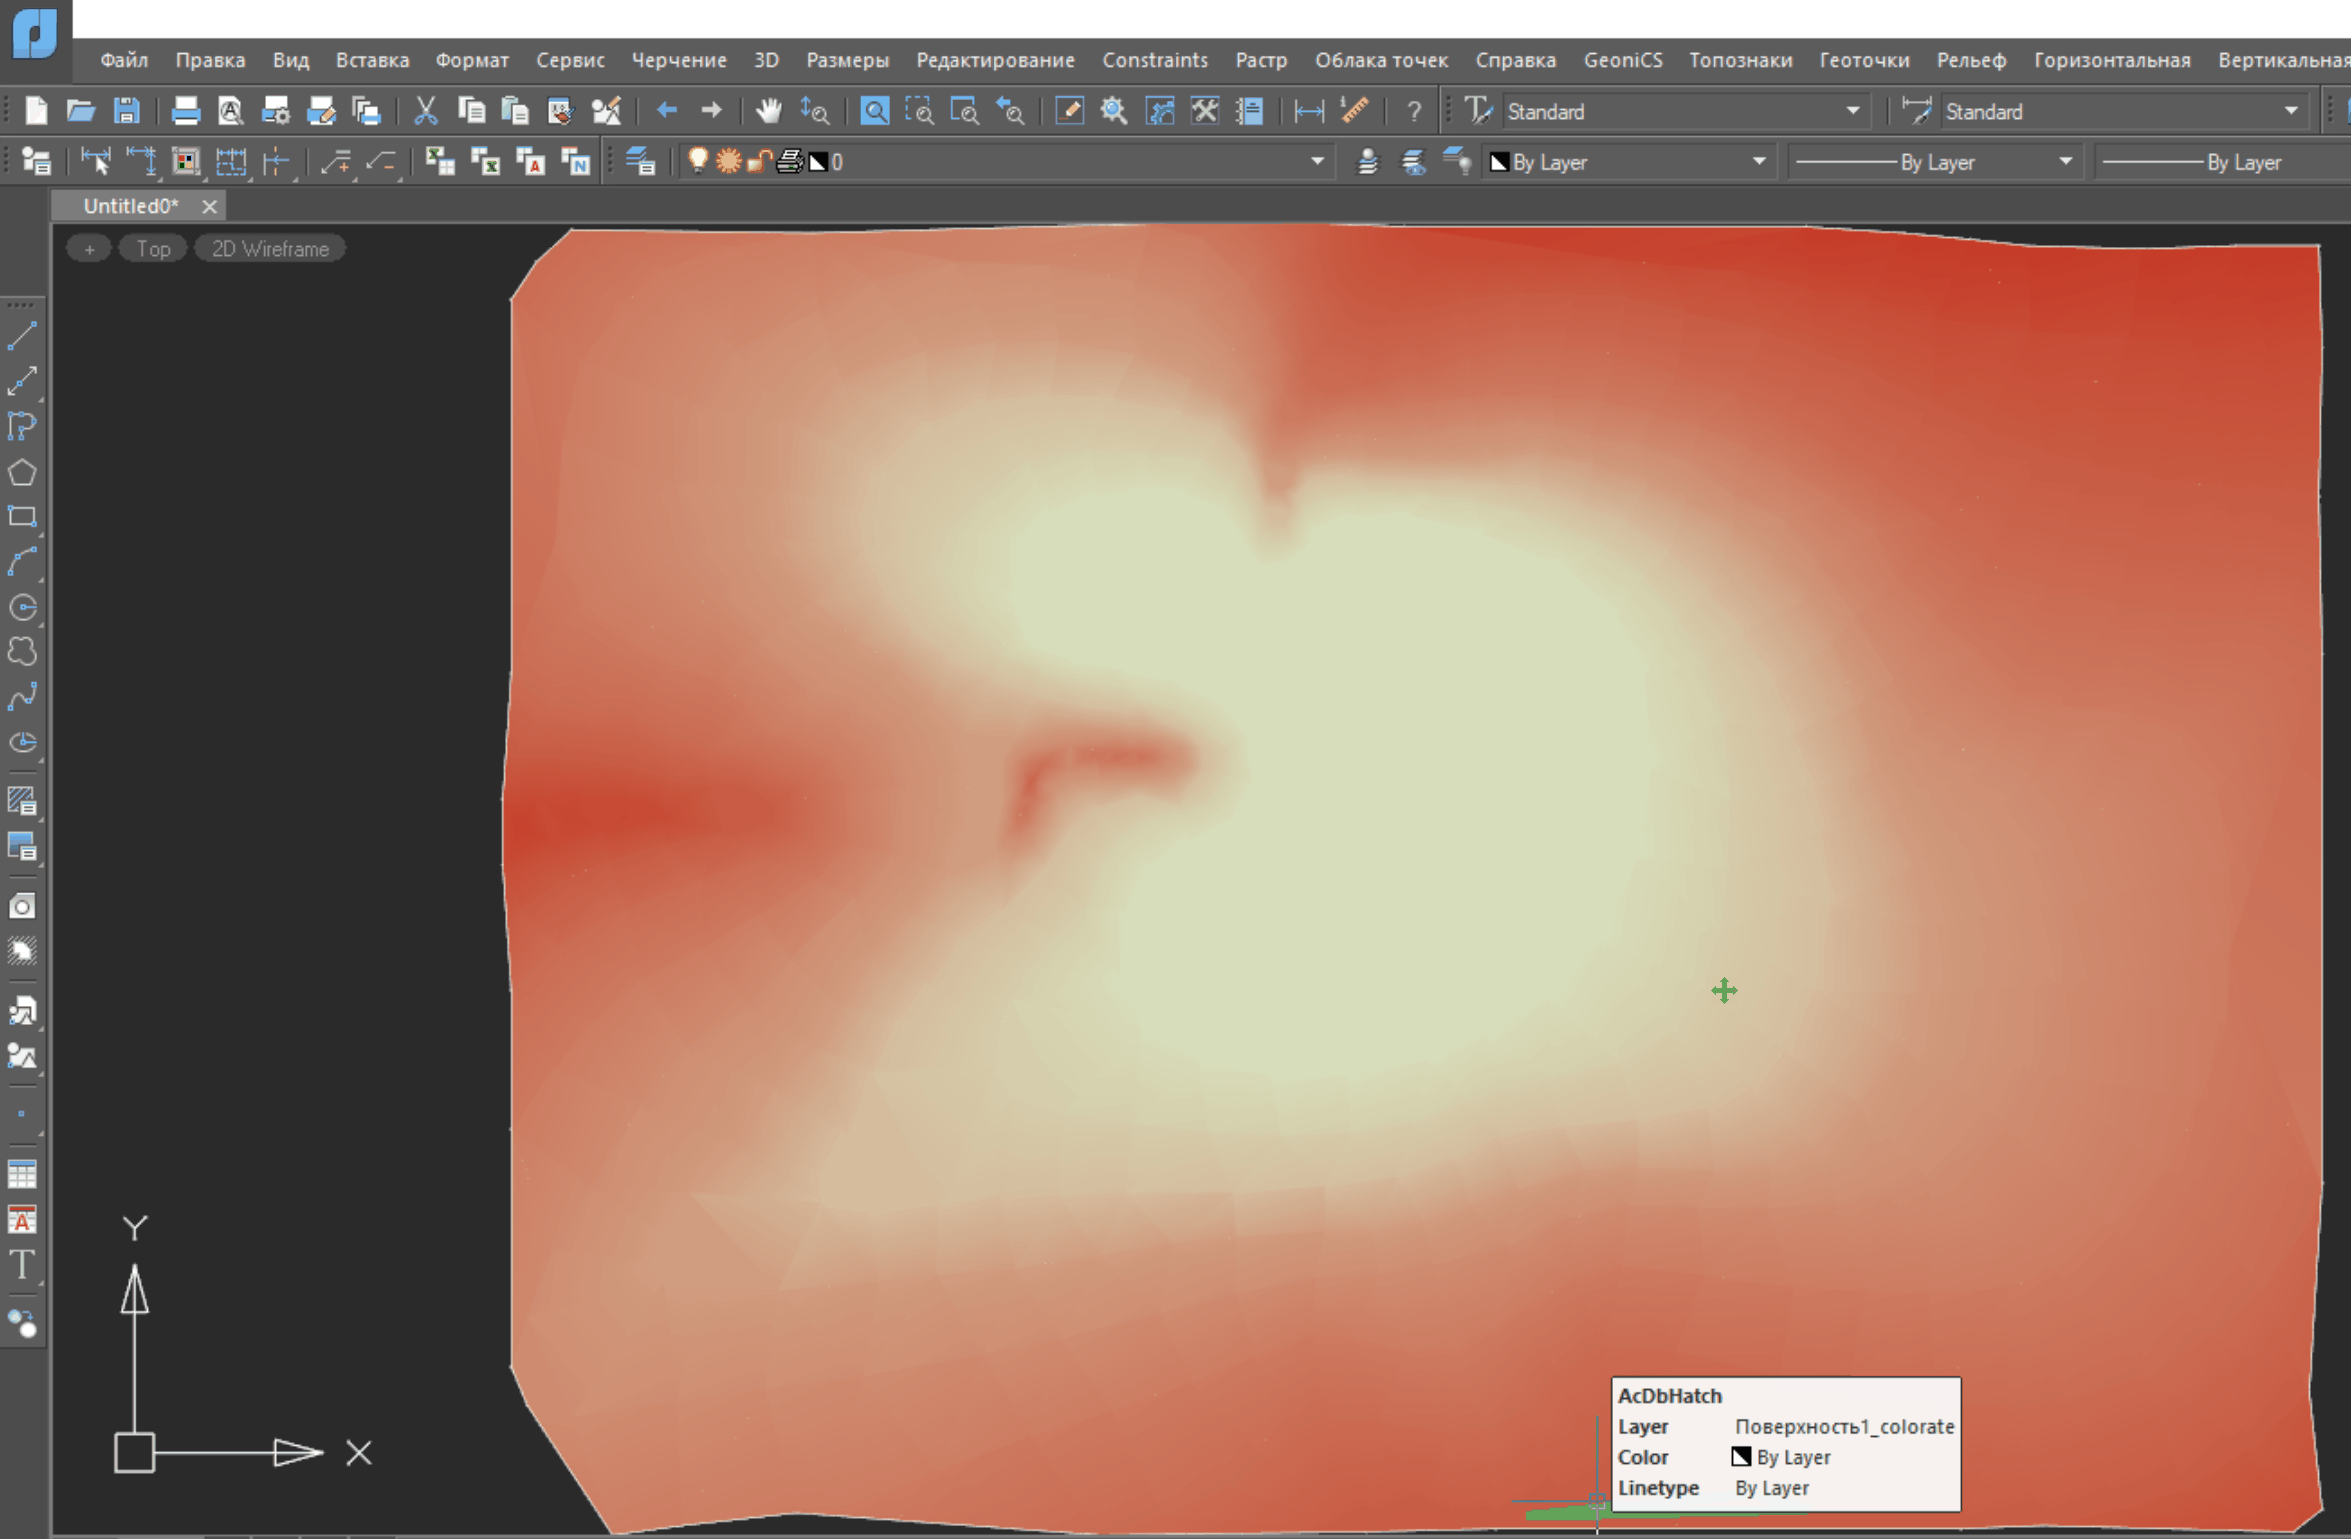Click the Undo arrow icon

click(667, 111)
